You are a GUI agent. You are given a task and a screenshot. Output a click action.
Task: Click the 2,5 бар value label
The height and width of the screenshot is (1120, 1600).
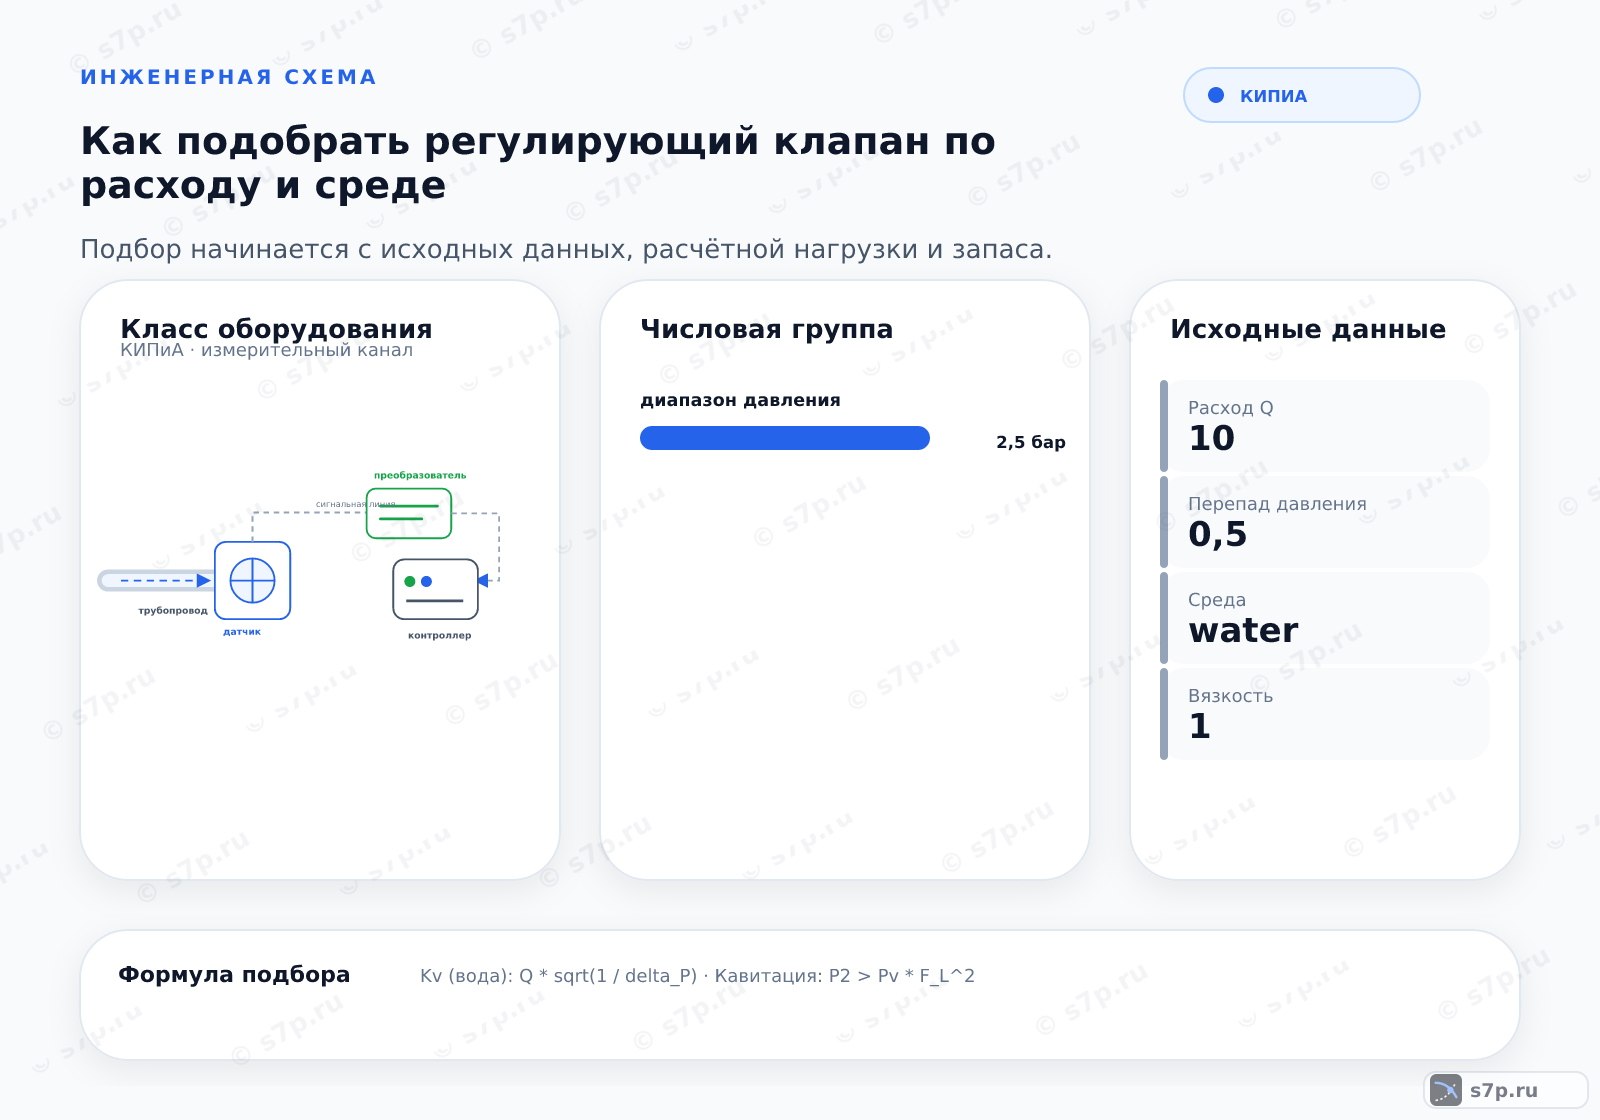coord(1031,442)
